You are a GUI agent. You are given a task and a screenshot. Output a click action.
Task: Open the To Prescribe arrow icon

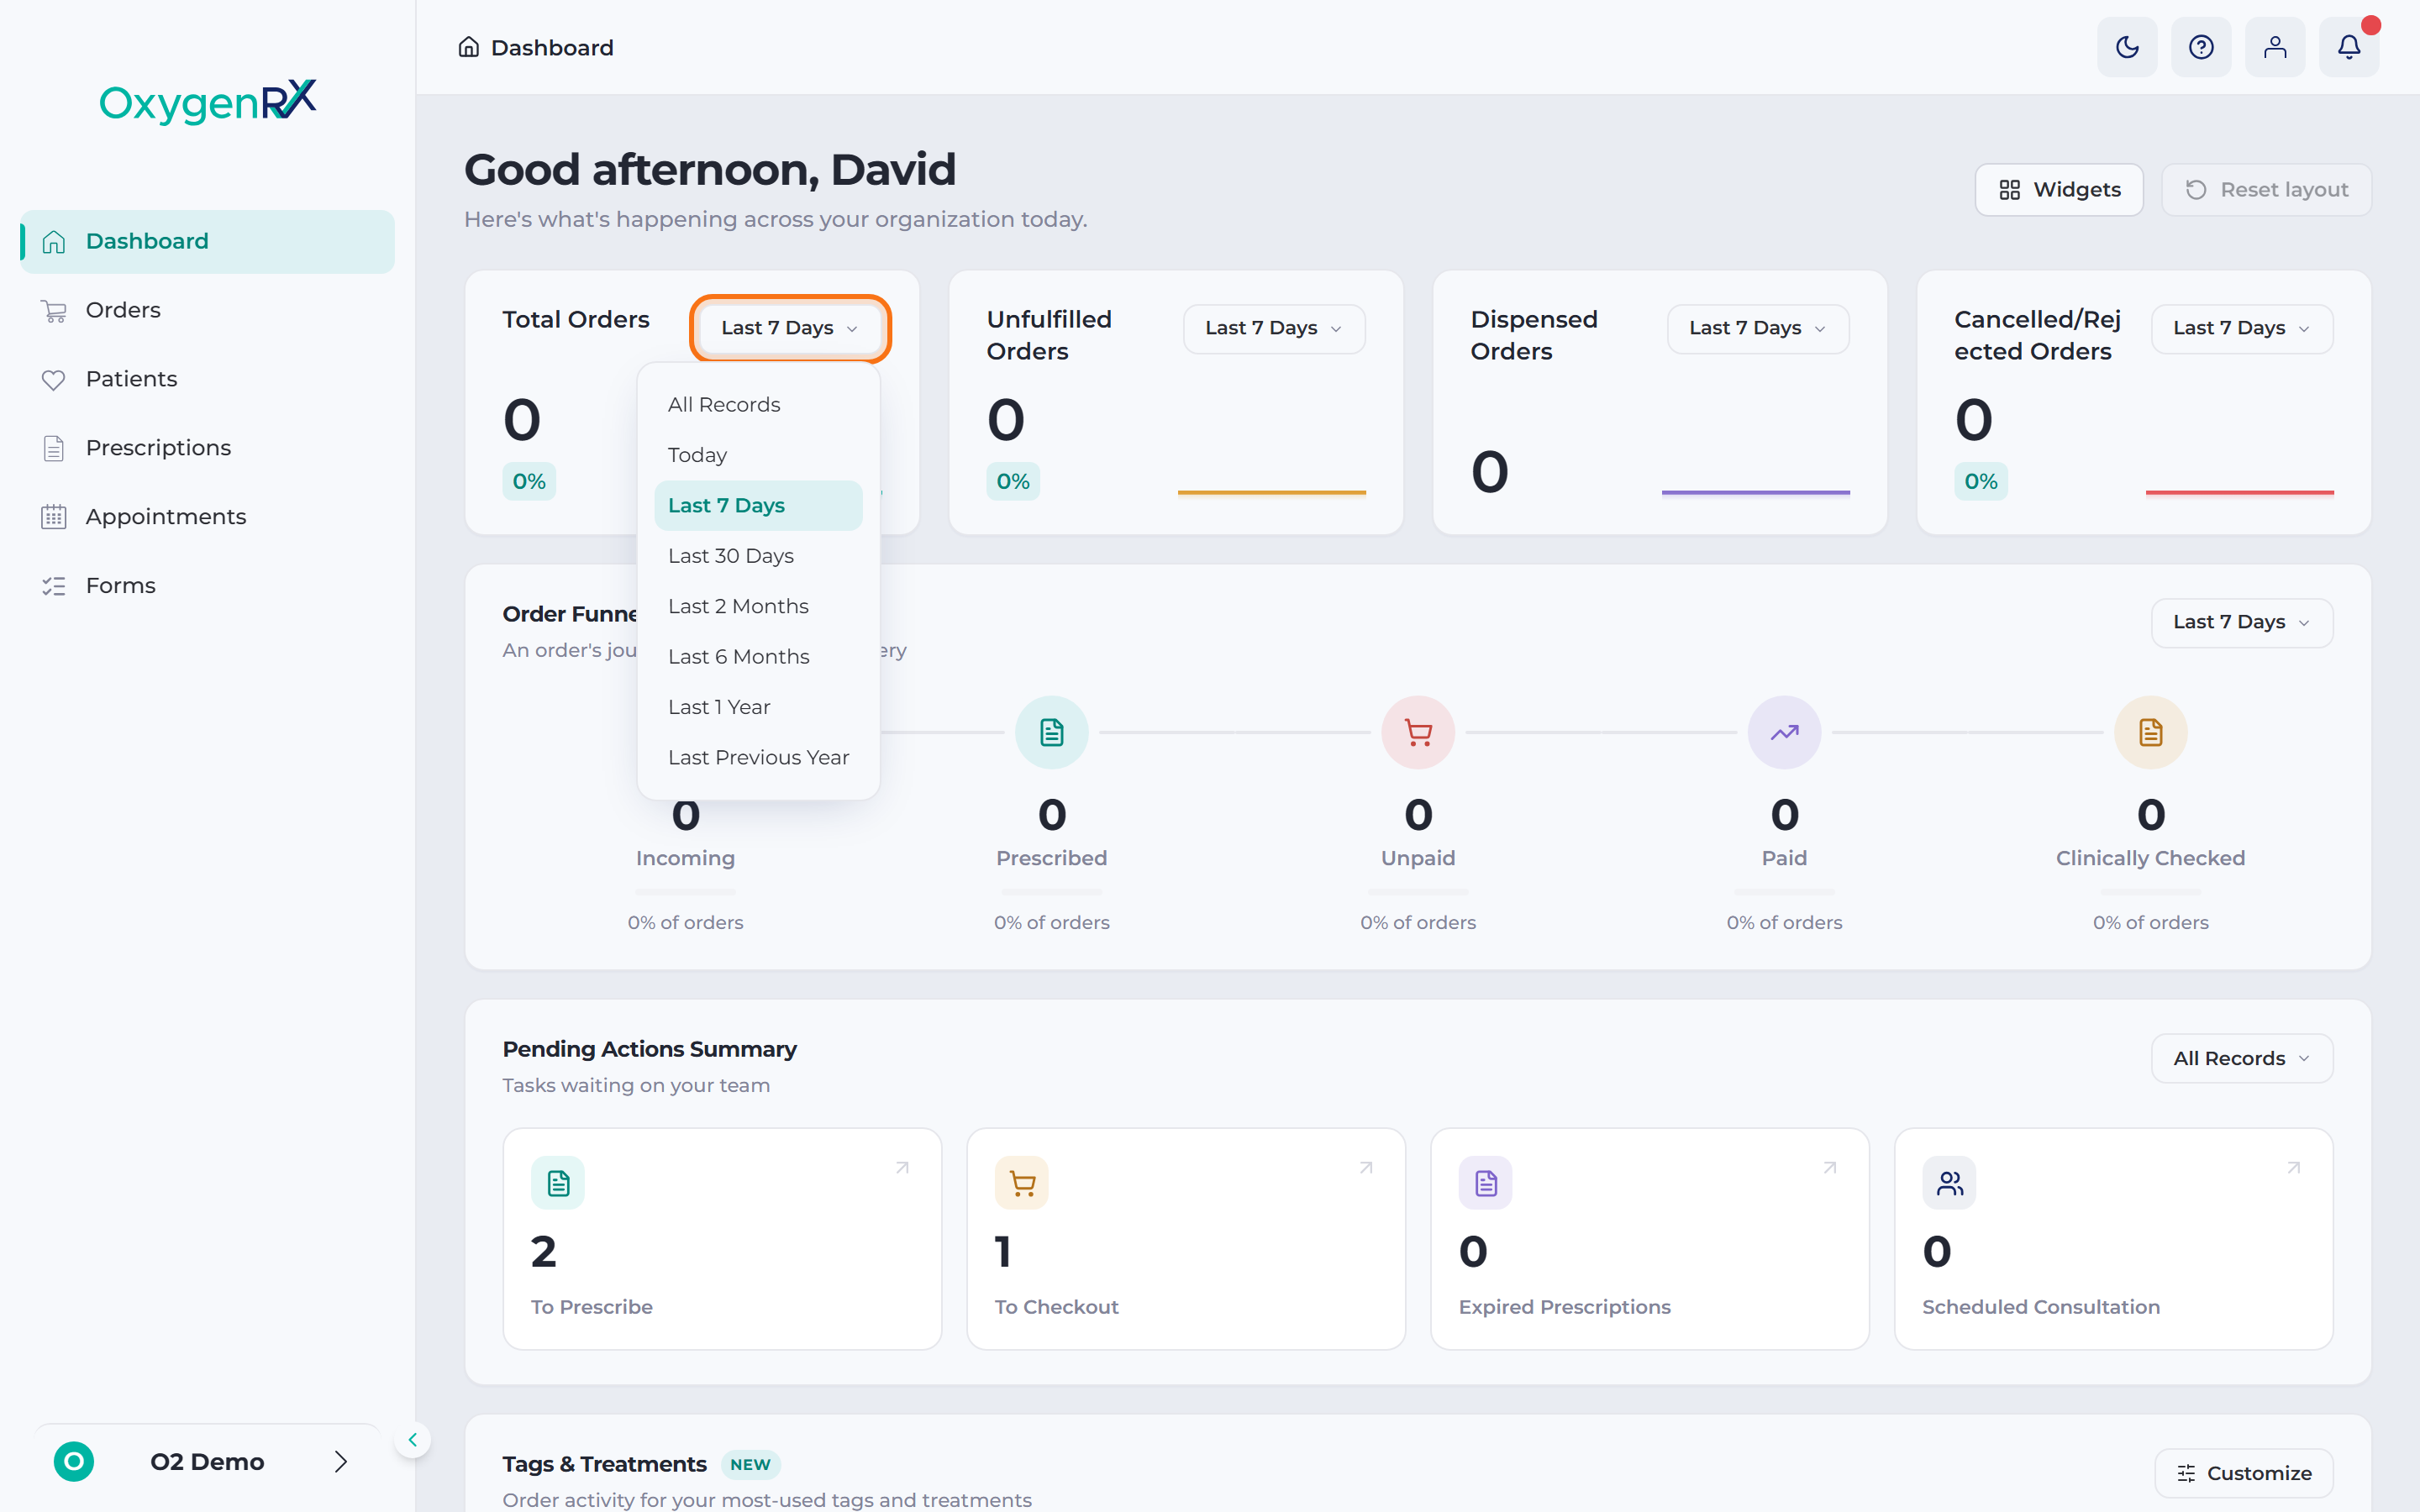pos(902,1168)
